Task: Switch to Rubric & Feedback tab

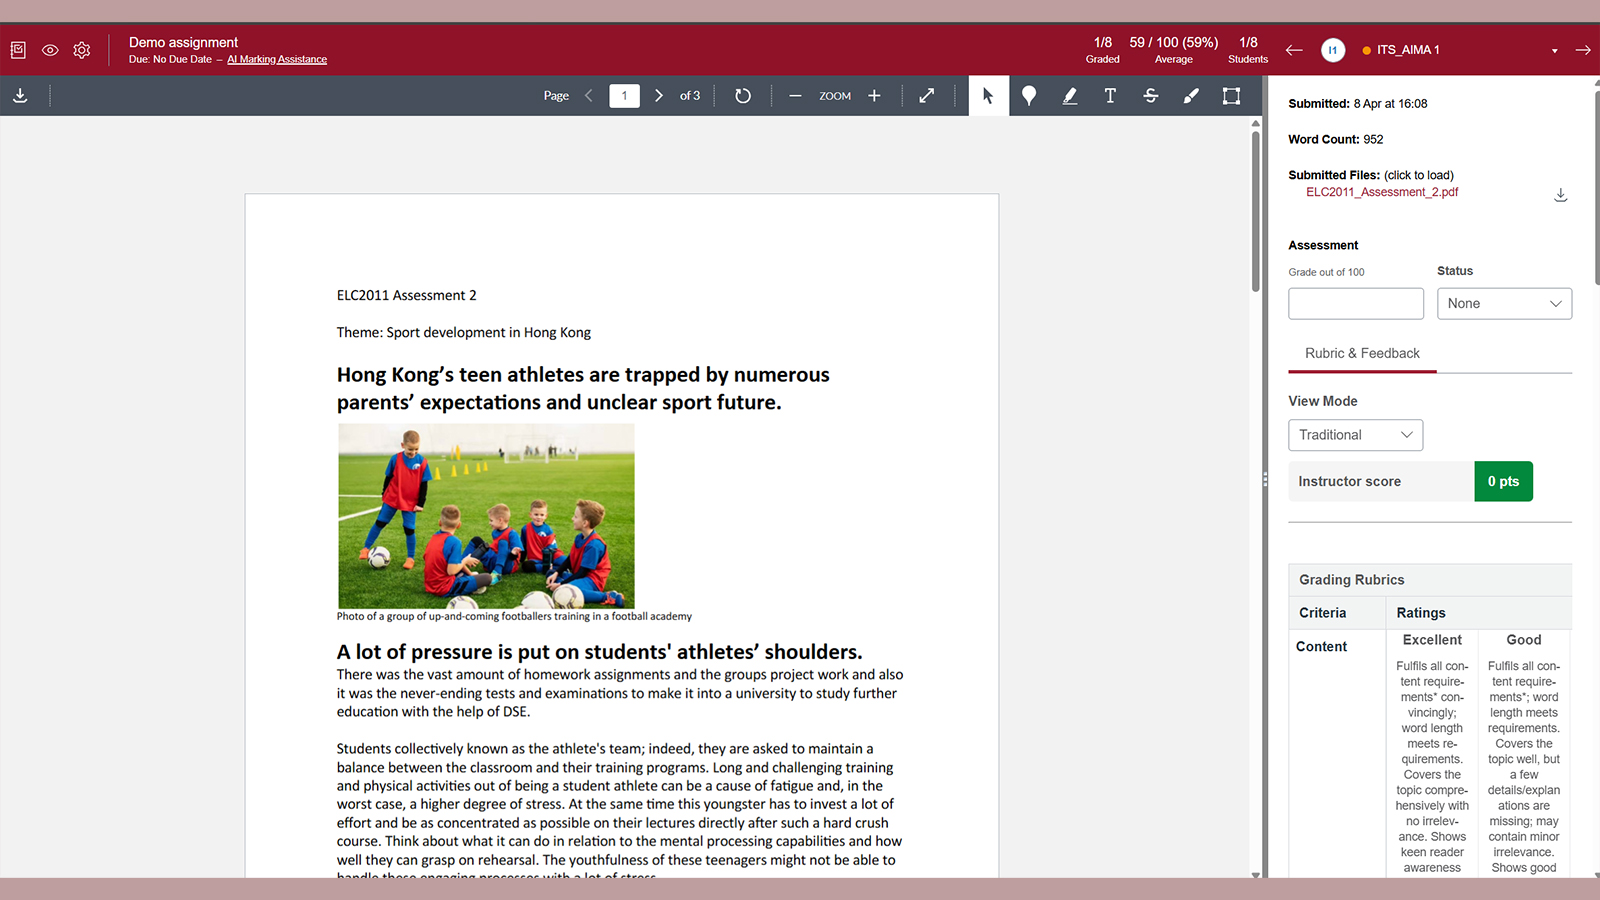Action: point(1362,354)
